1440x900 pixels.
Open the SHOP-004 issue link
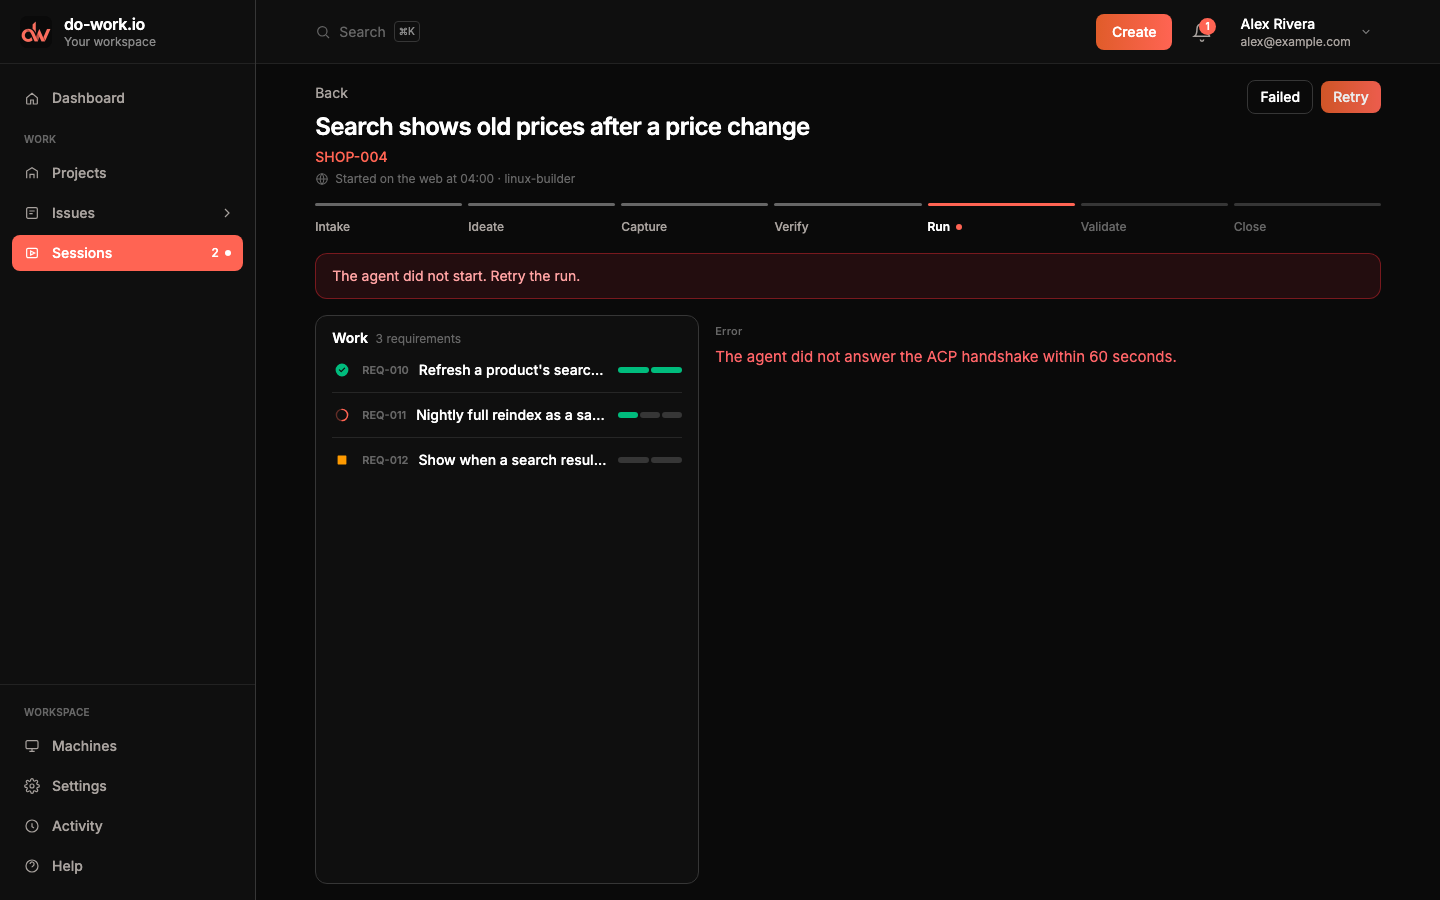pyautogui.click(x=351, y=157)
